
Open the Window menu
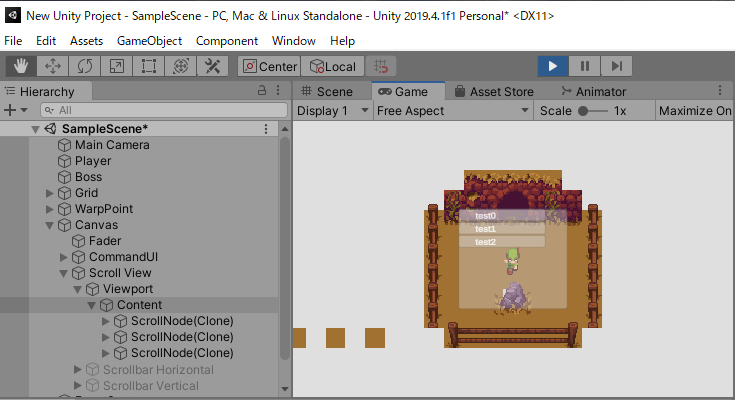pyautogui.click(x=294, y=41)
